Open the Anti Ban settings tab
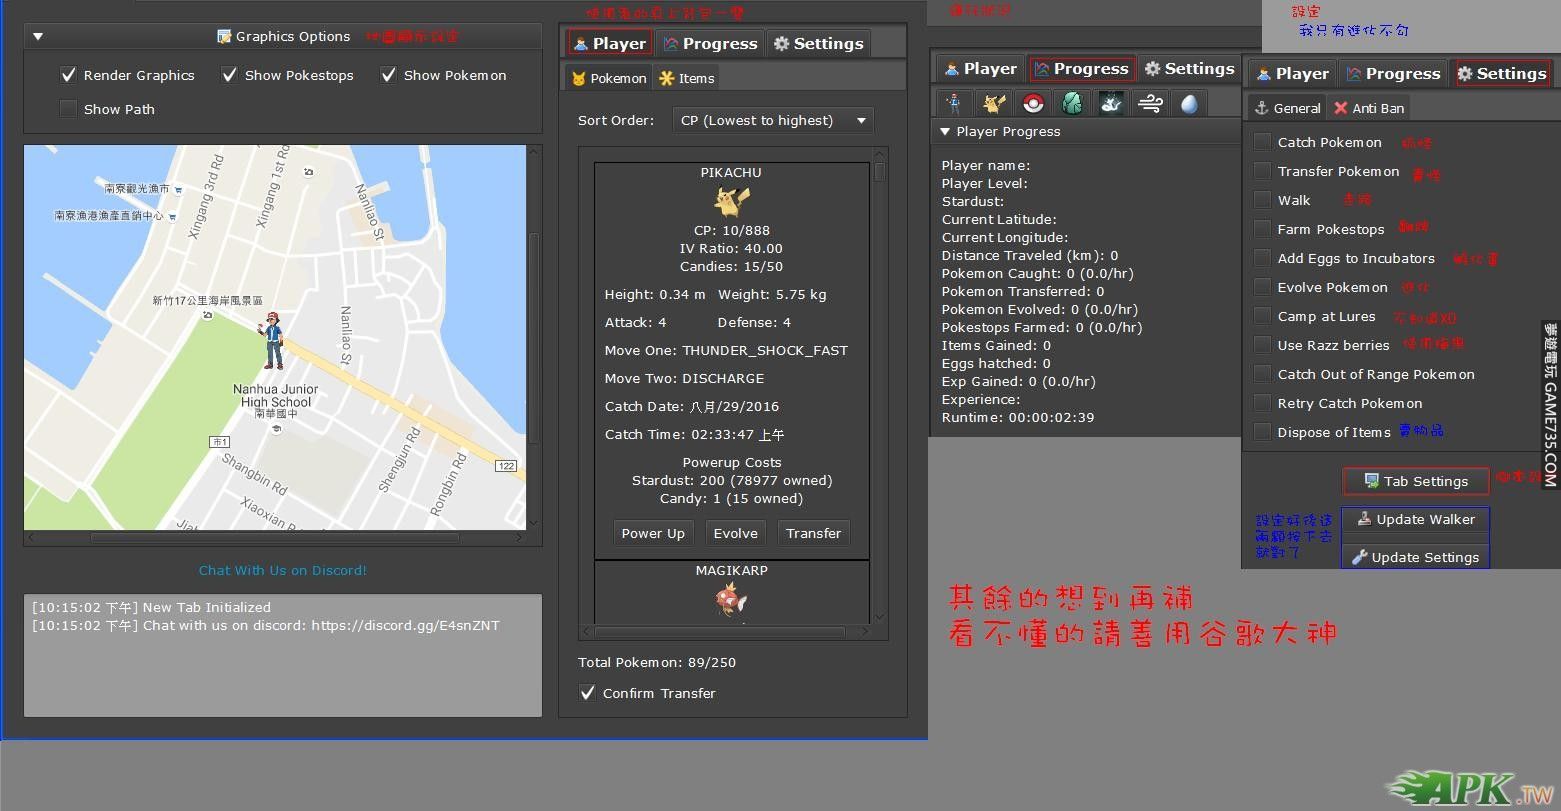 coord(1368,108)
